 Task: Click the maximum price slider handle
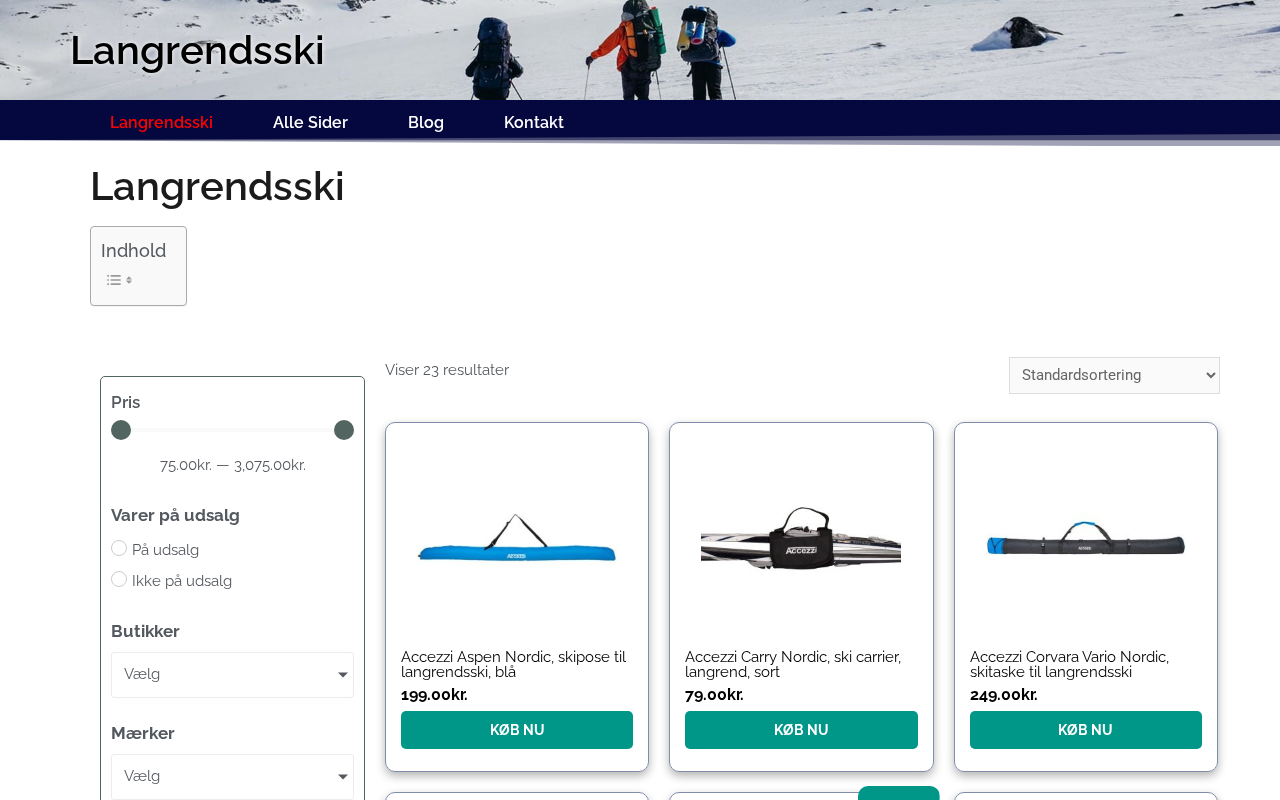pyautogui.click(x=344, y=430)
